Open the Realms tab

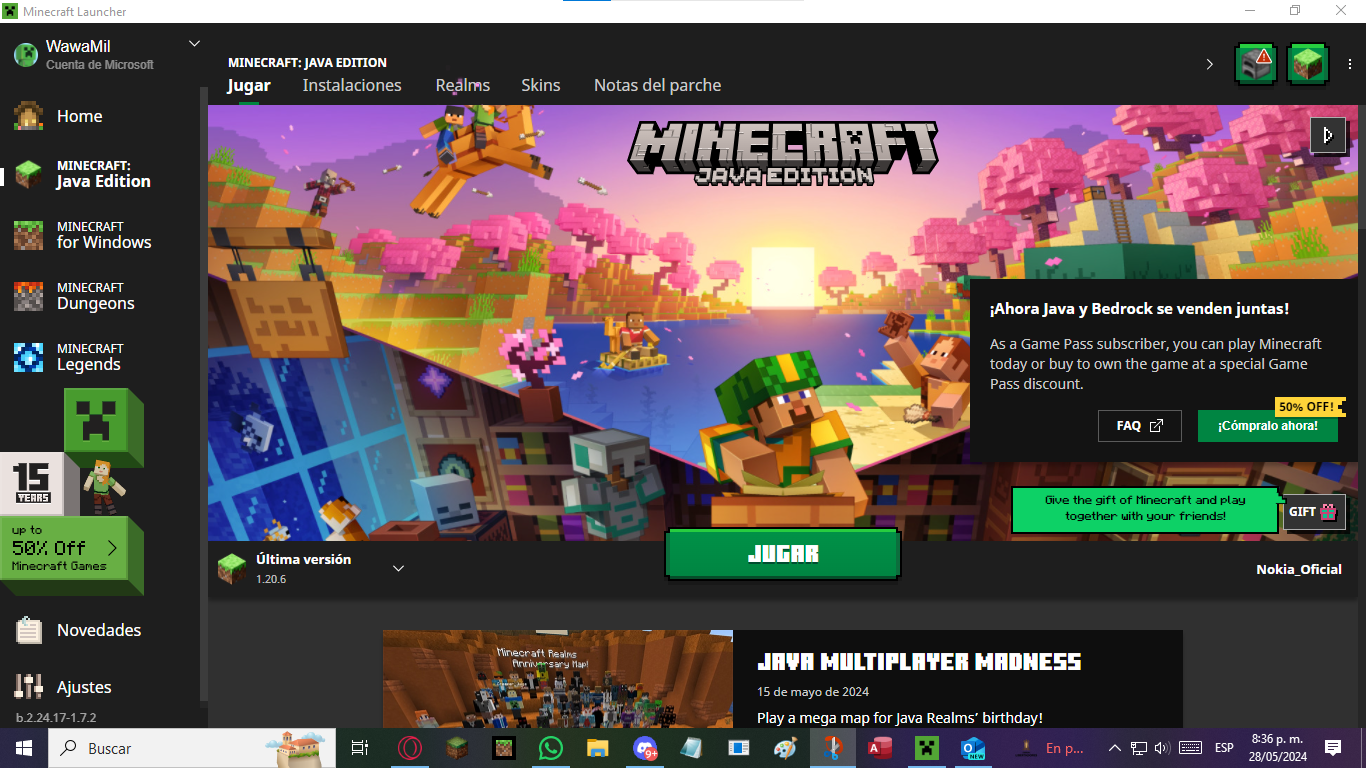pyautogui.click(x=462, y=85)
